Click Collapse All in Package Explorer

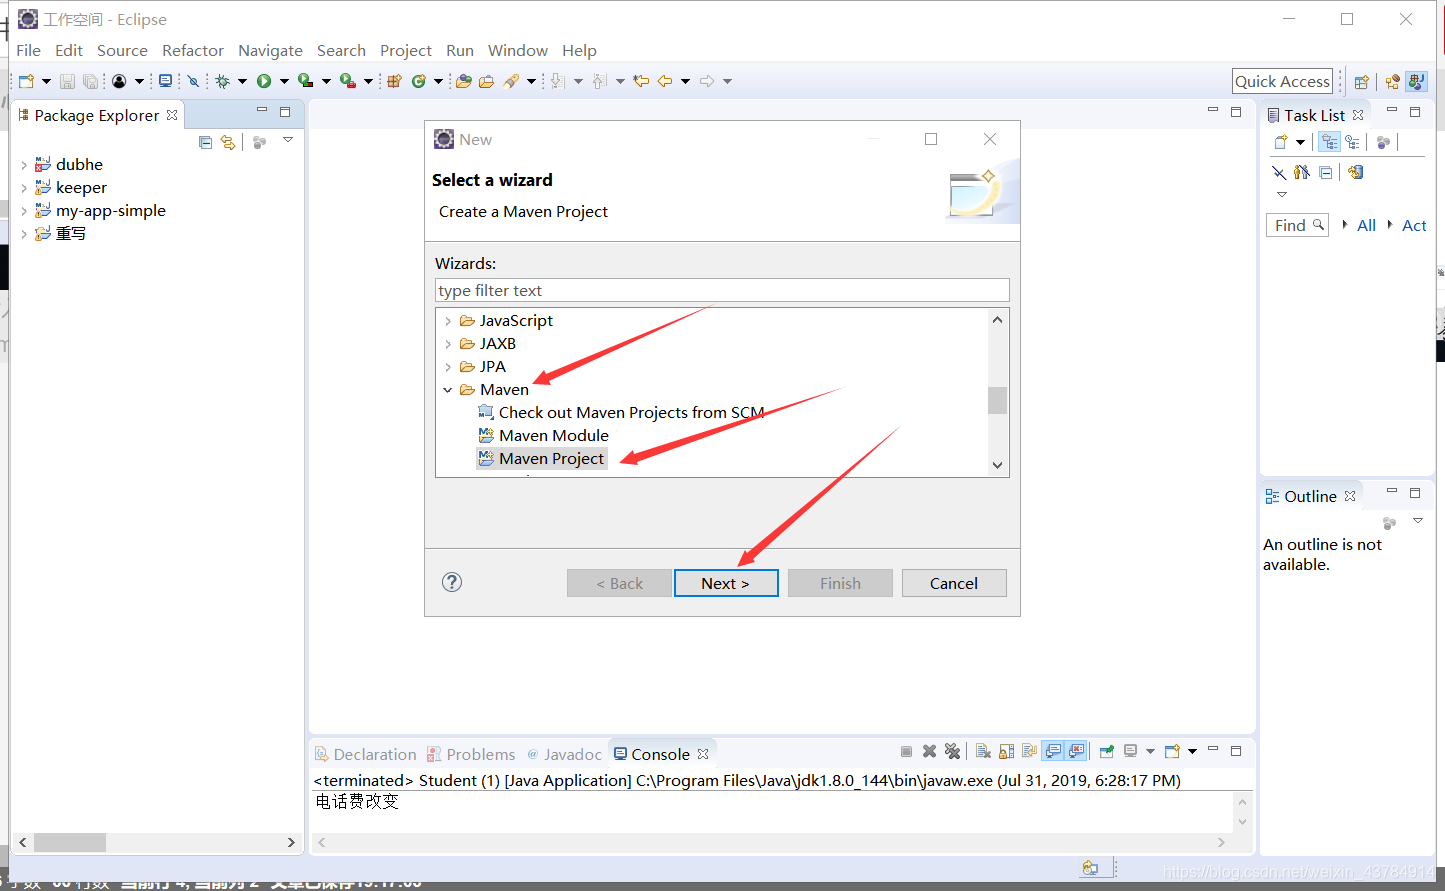click(206, 142)
